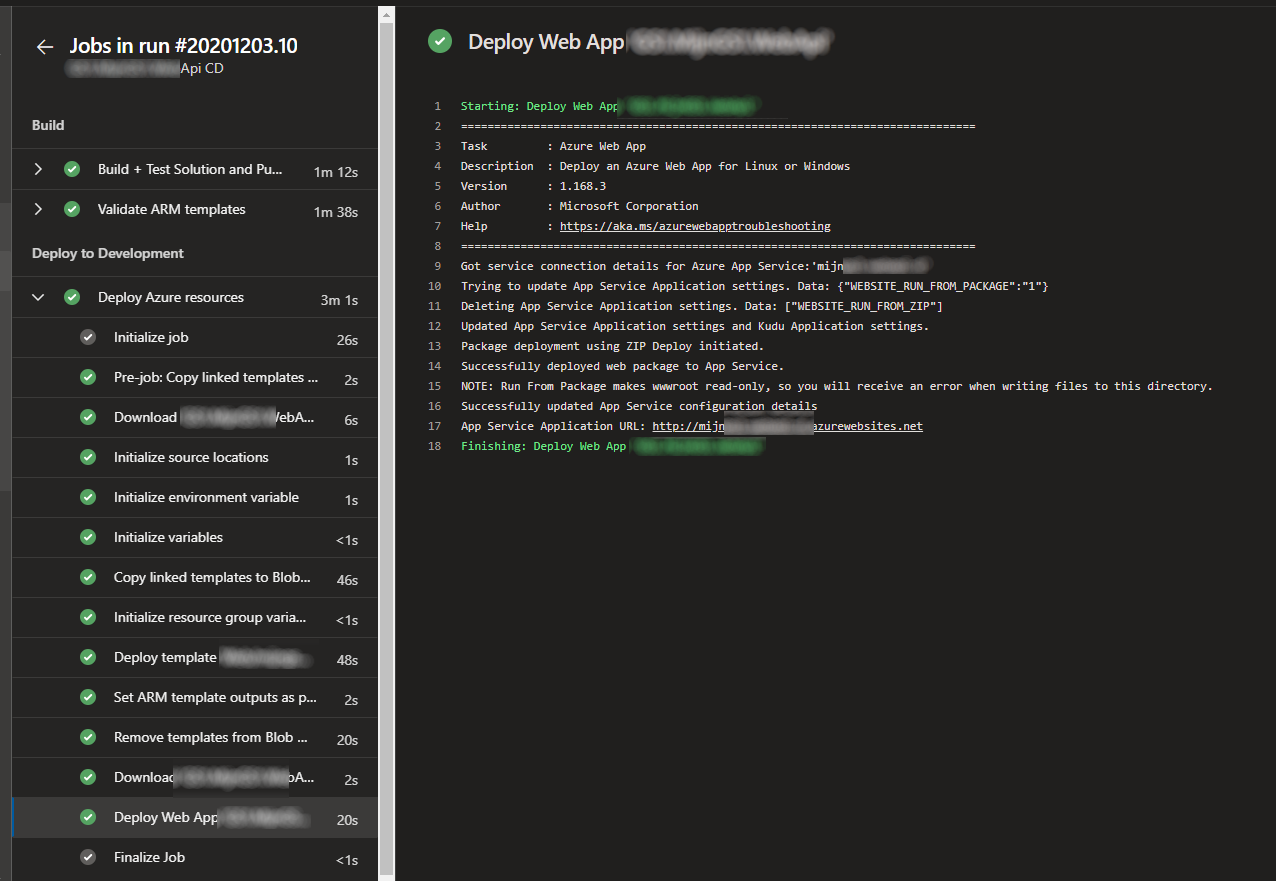Click the check icon next to Finalize Job
The height and width of the screenshot is (881, 1276).
coord(86,857)
